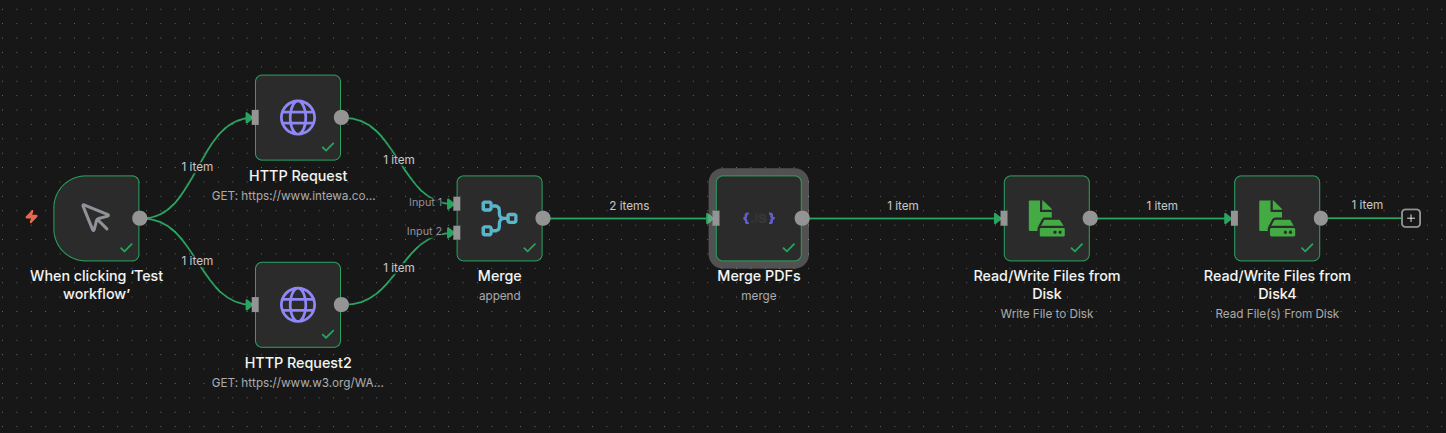This screenshot has width=1446, height=433.
Task: Click the Disk4 node output connector dot
Action: tap(1321, 218)
